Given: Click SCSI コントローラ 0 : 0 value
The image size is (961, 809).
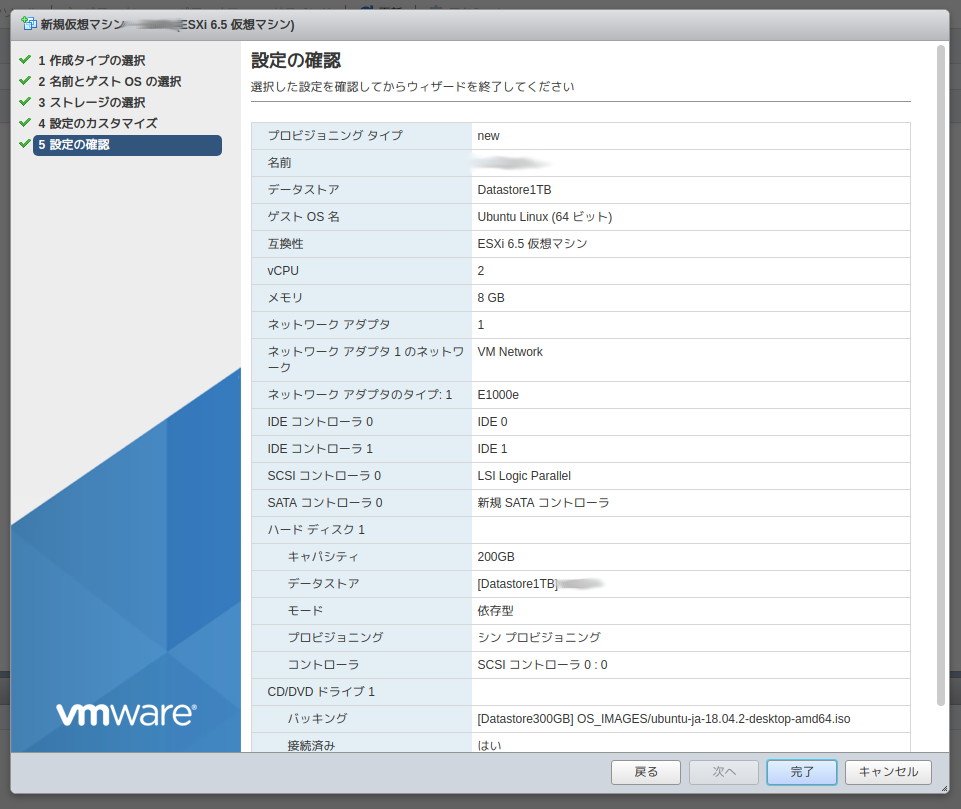Looking at the screenshot, I should tap(542, 665).
